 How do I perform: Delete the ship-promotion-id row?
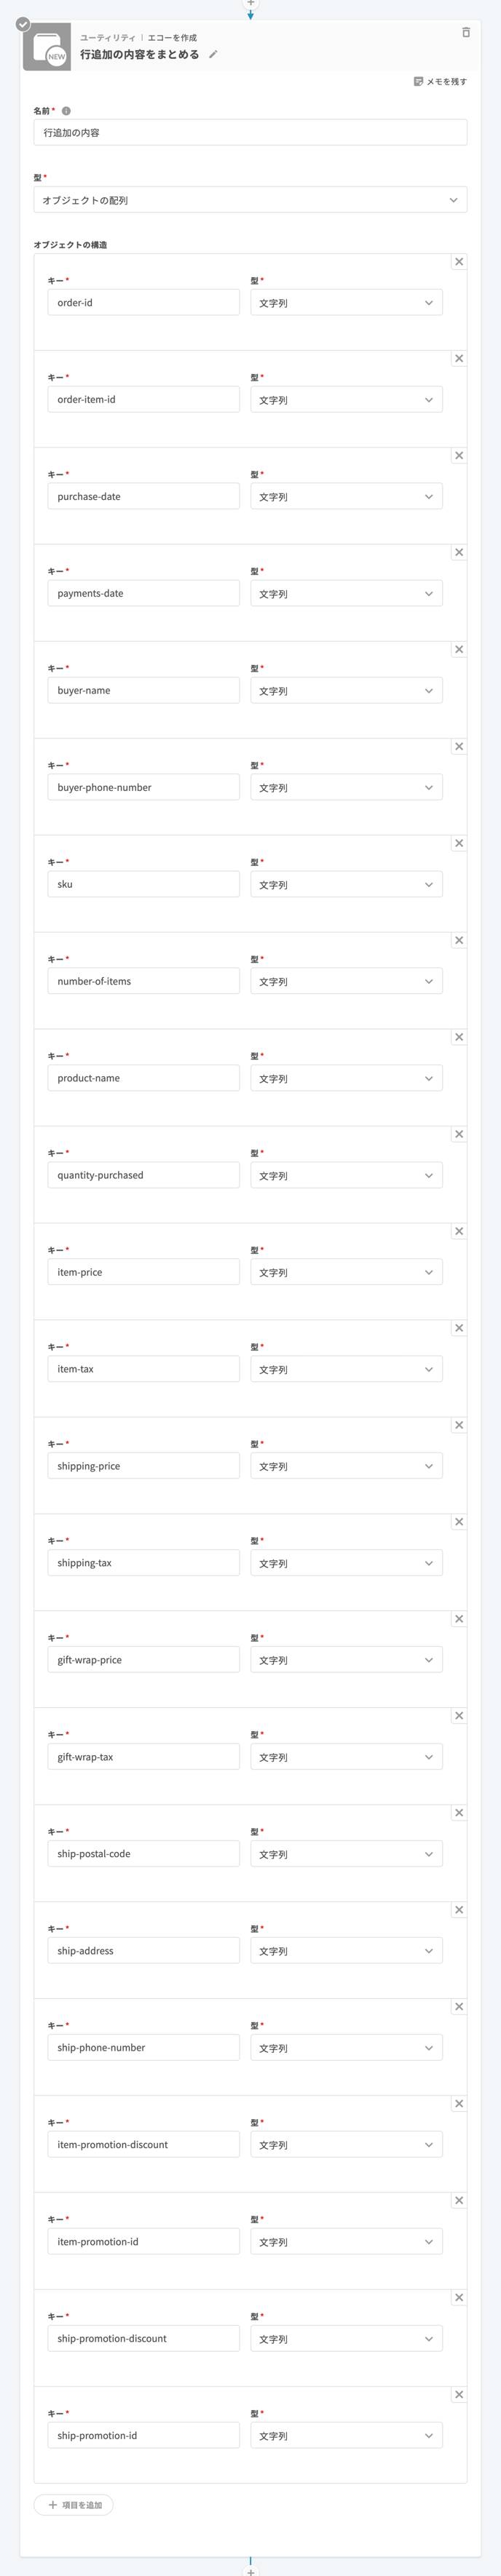[459, 2395]
